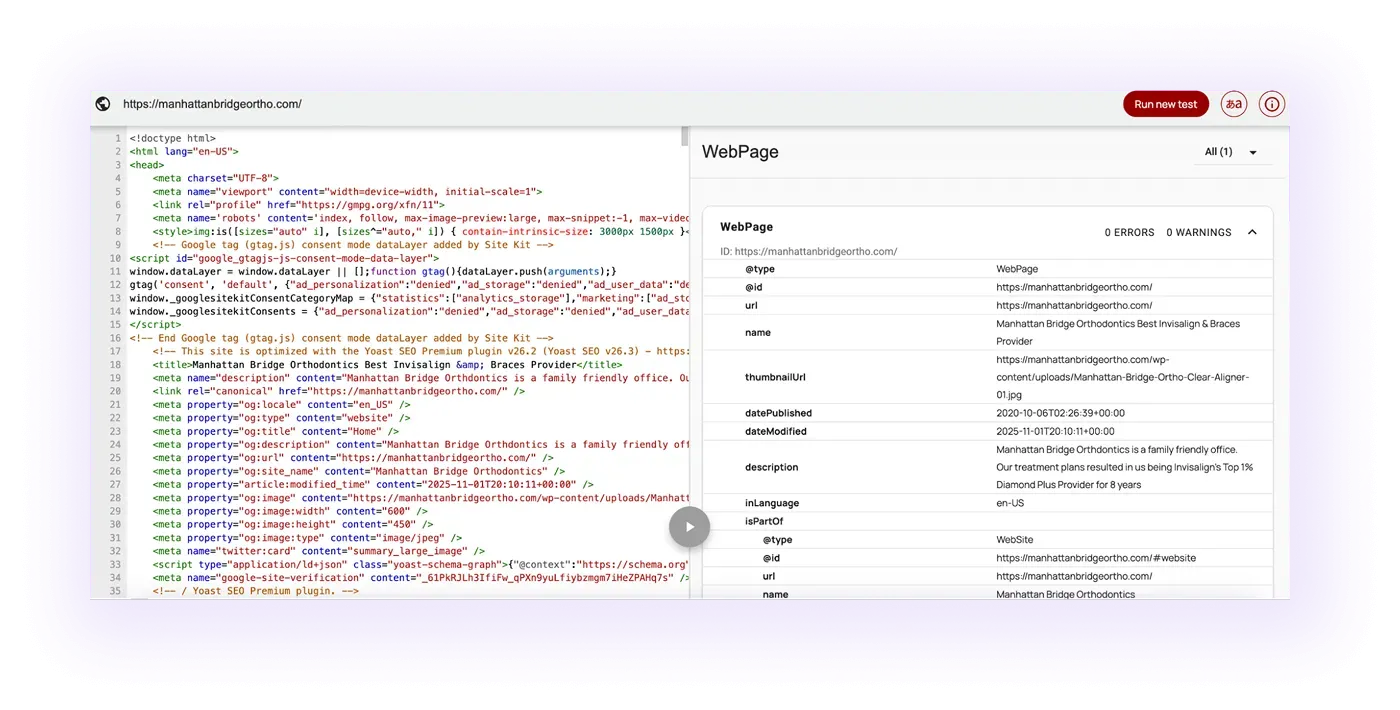The width and height of the screenshot is (1400, 710).
Task: Select the isPartOf property row
Action: (x=988, y=521)
